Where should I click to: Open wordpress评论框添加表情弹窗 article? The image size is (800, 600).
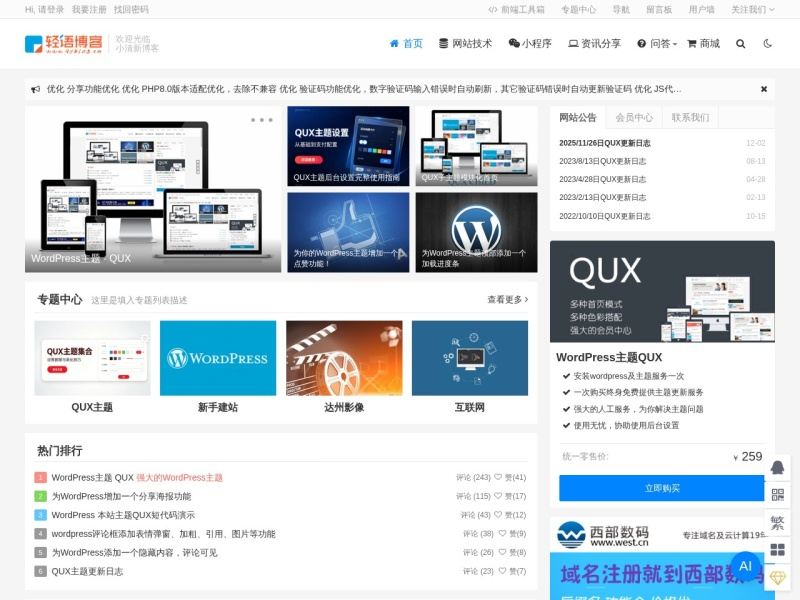tap(163, 534)
